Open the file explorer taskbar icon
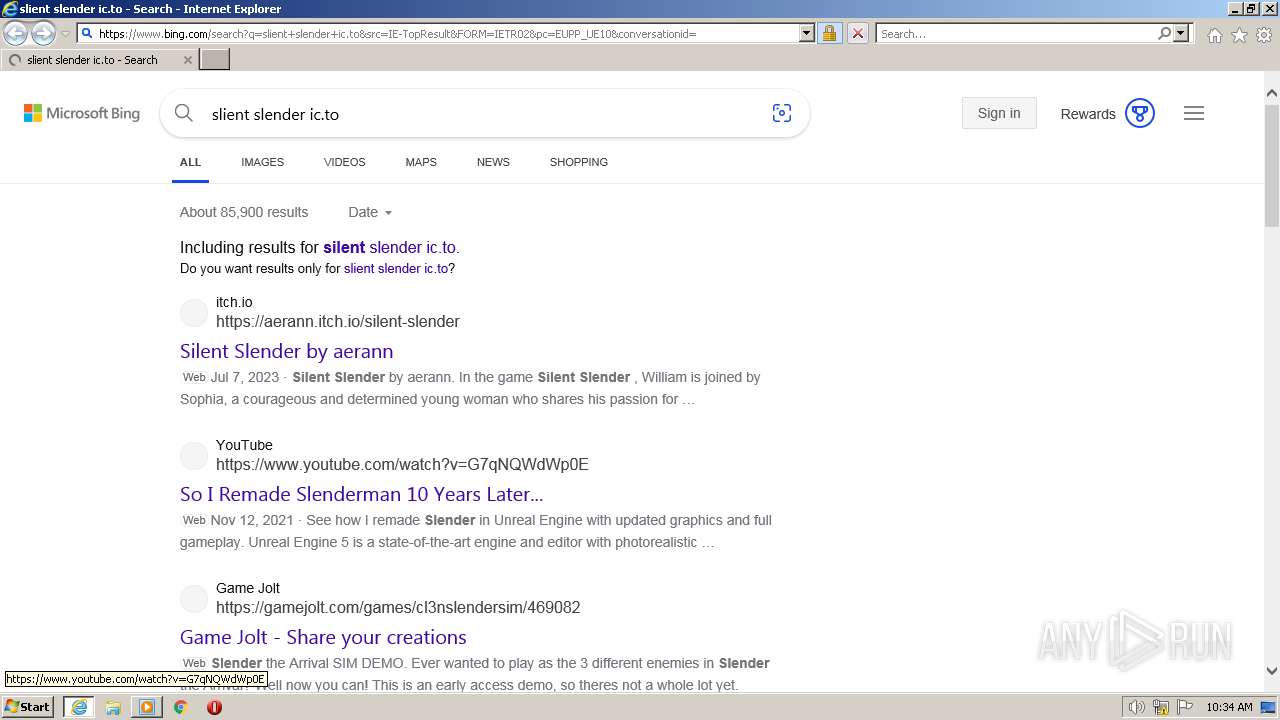The width and height of the screenshot is (1280, 720). point(113,707)
